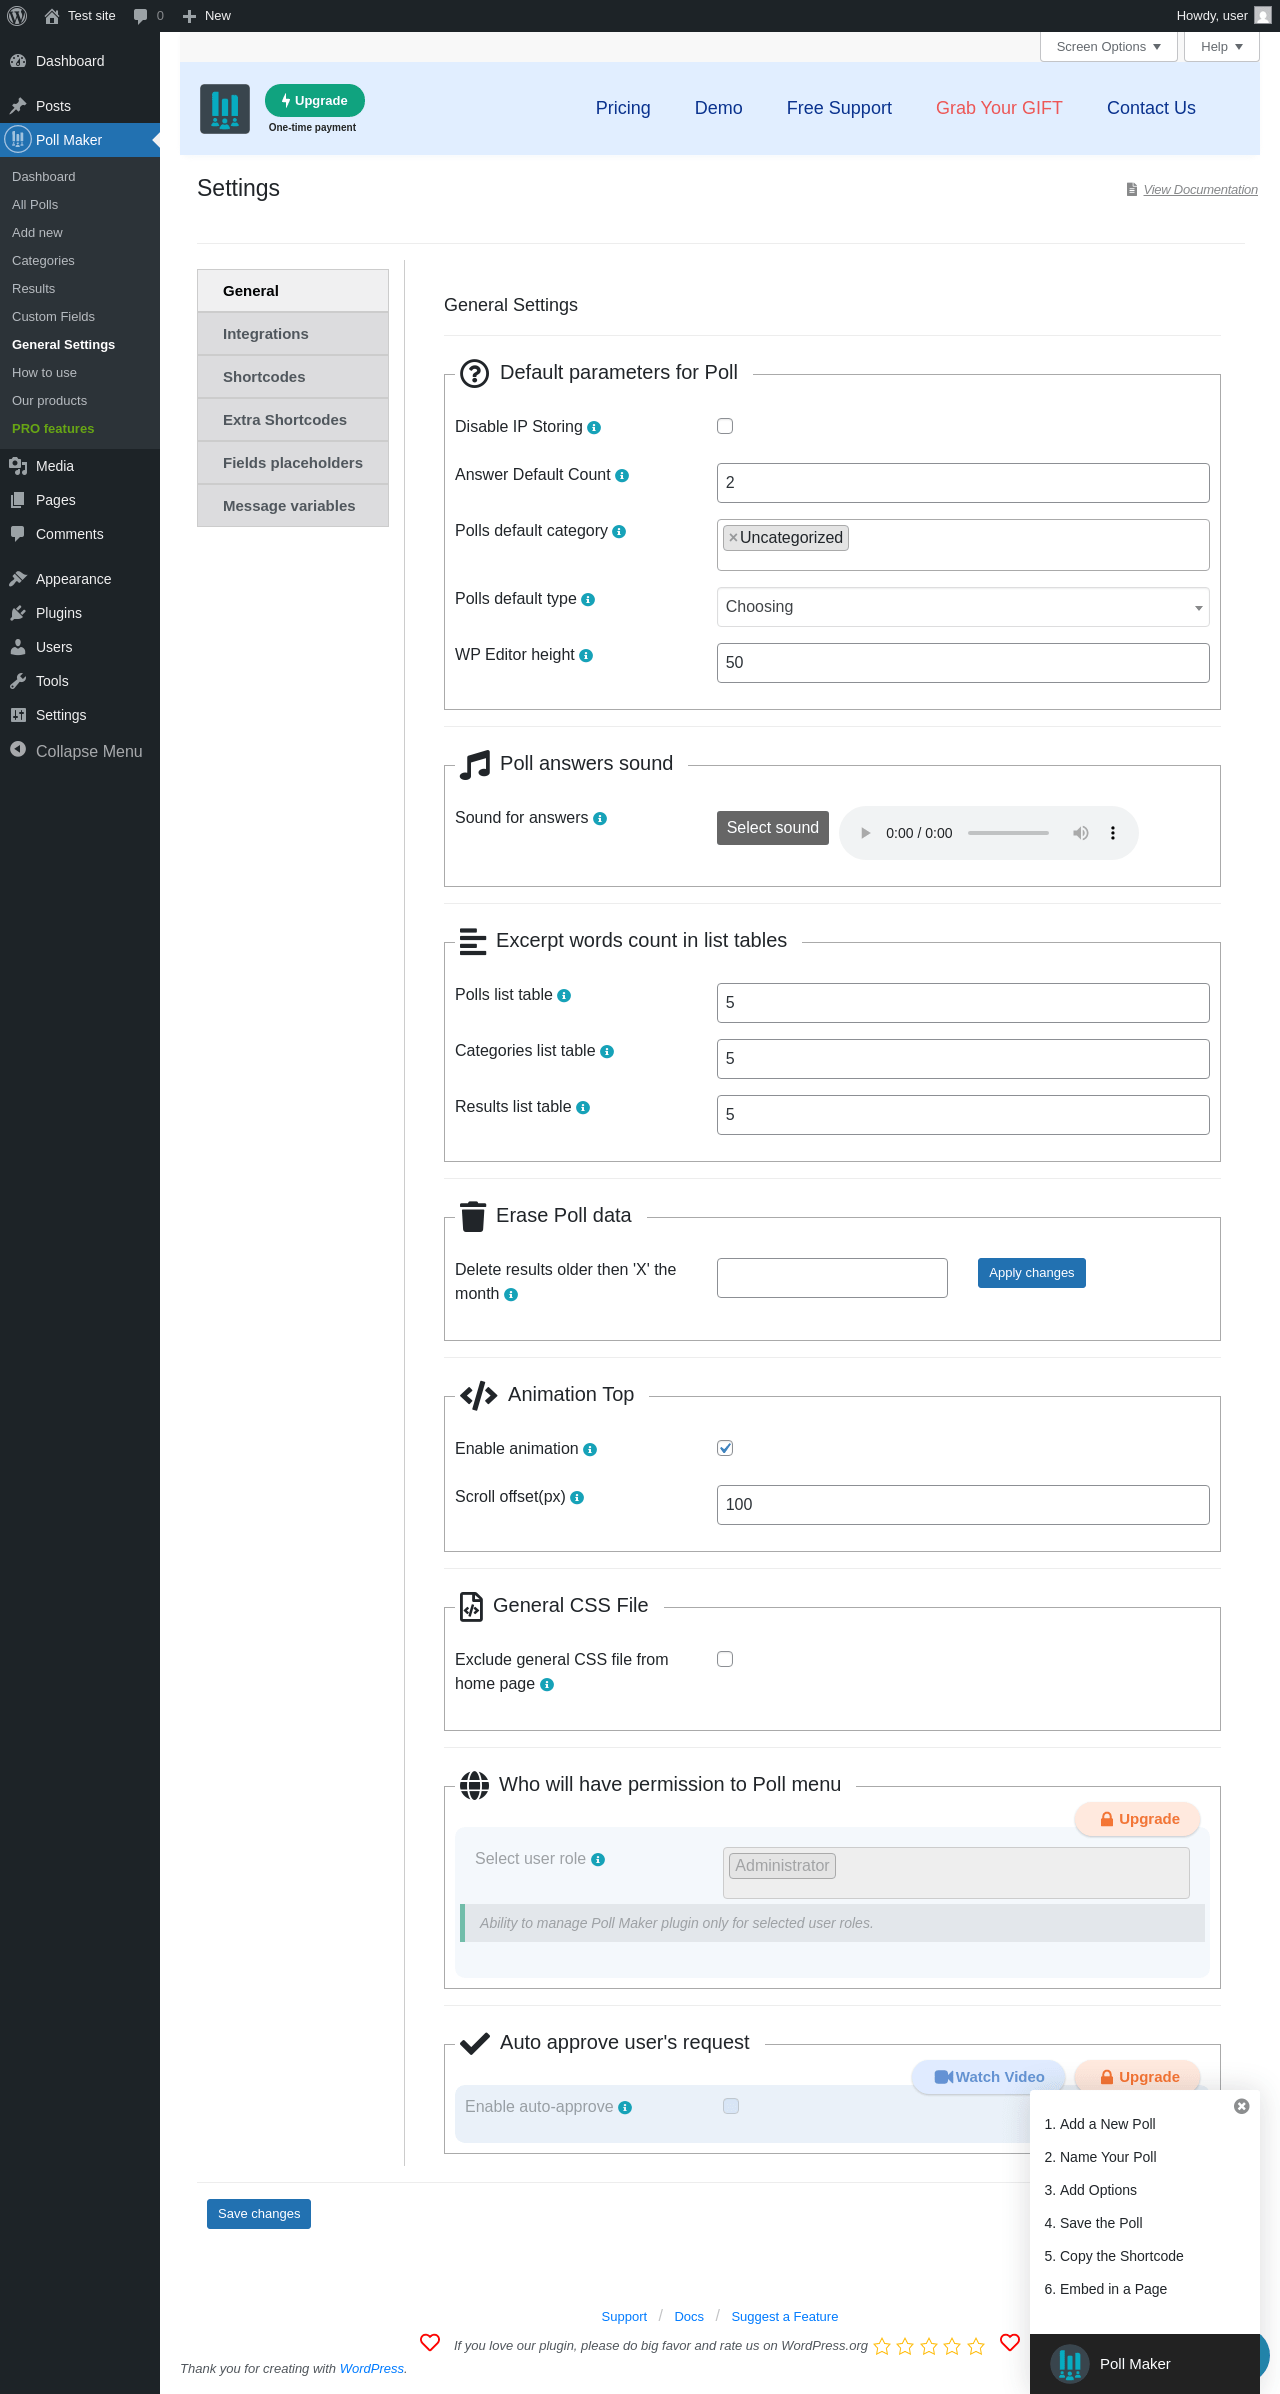Switch to the Integrations settings tab
This screenshot has height=2394, width=1280.
click(x=292, y=334)
